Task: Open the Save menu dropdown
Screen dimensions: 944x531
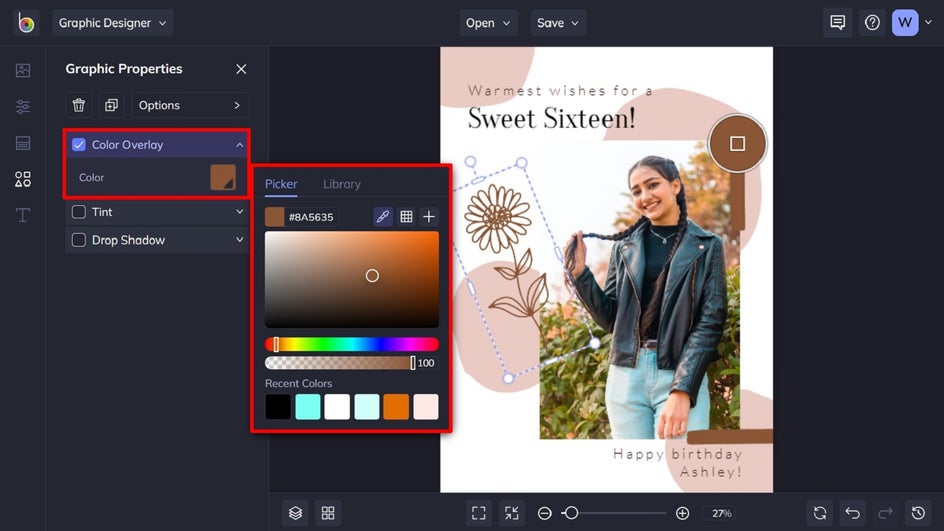Action: [x=558, y=23]
